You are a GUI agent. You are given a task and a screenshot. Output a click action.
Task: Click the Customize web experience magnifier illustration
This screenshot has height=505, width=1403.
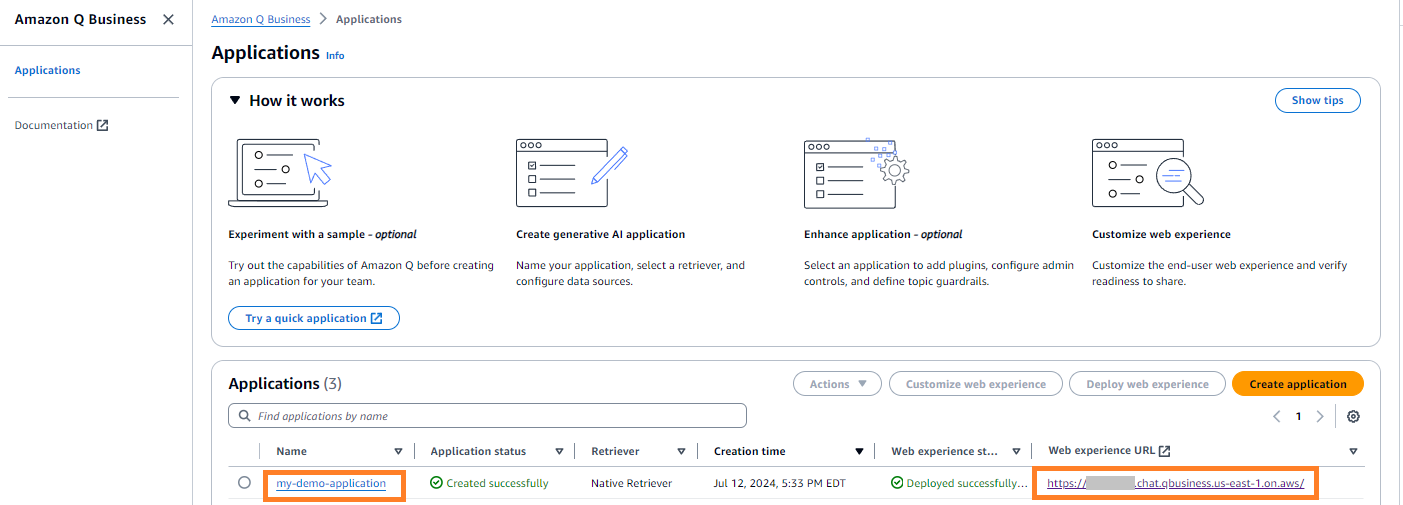pos(1147,172)
